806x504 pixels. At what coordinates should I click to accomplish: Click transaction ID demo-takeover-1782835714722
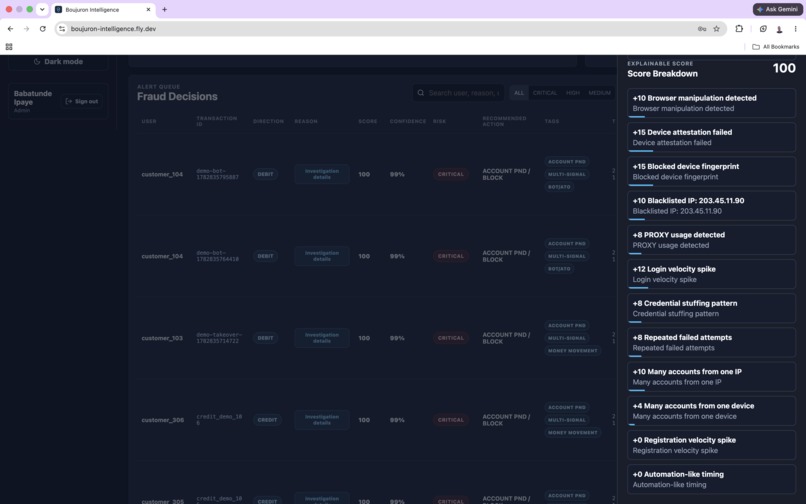pos(219,338)
